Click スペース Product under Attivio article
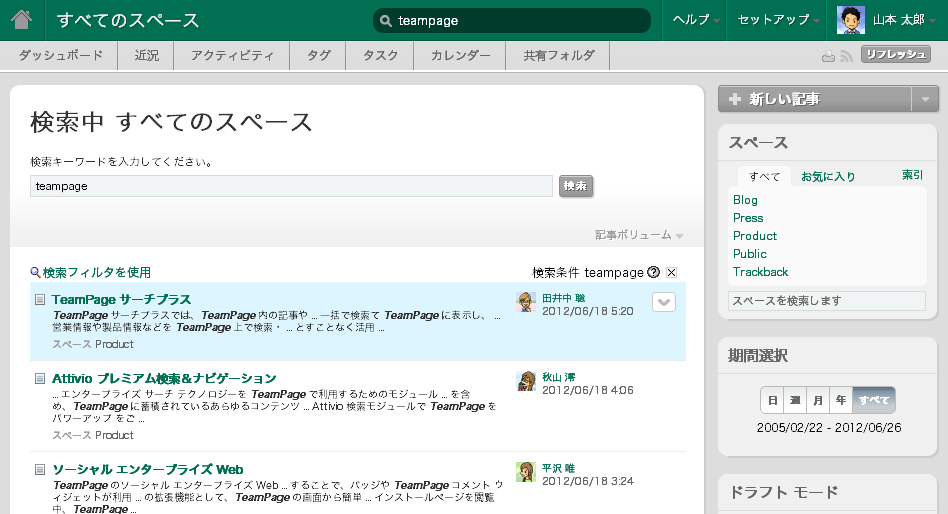Image resolution: width=948 pixels, height=514 pixels. pyautogui.click(x=93, y=435)
